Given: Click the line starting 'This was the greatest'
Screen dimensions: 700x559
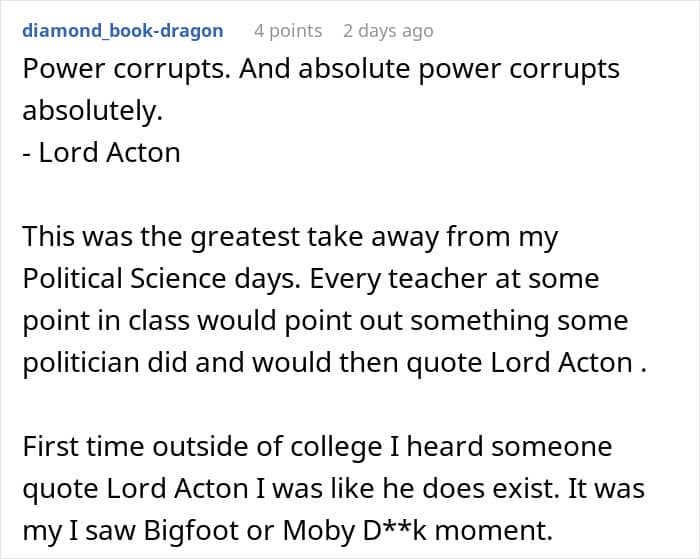Looking at the screenshot, I should 290,237.
